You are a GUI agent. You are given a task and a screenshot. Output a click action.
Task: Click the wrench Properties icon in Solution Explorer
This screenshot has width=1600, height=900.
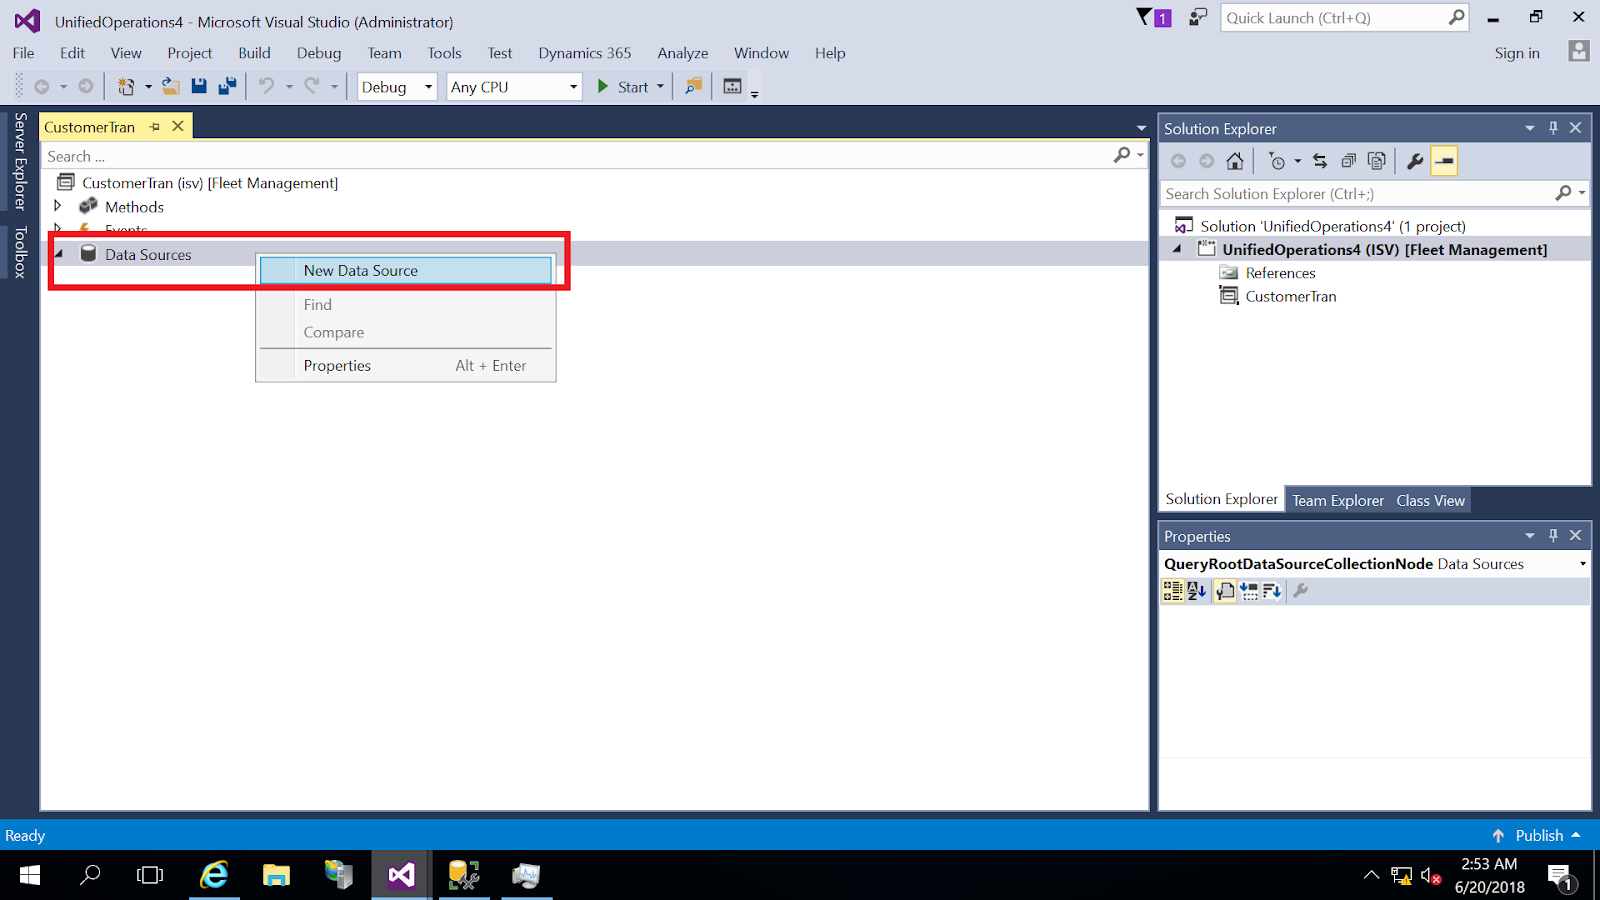[x=1415, y=161]
